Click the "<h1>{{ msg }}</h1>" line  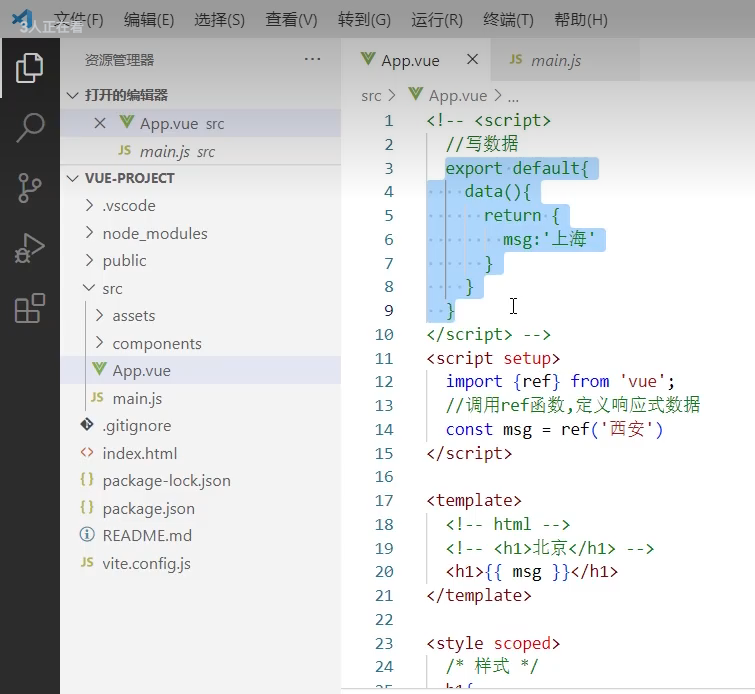coord(532,572)
